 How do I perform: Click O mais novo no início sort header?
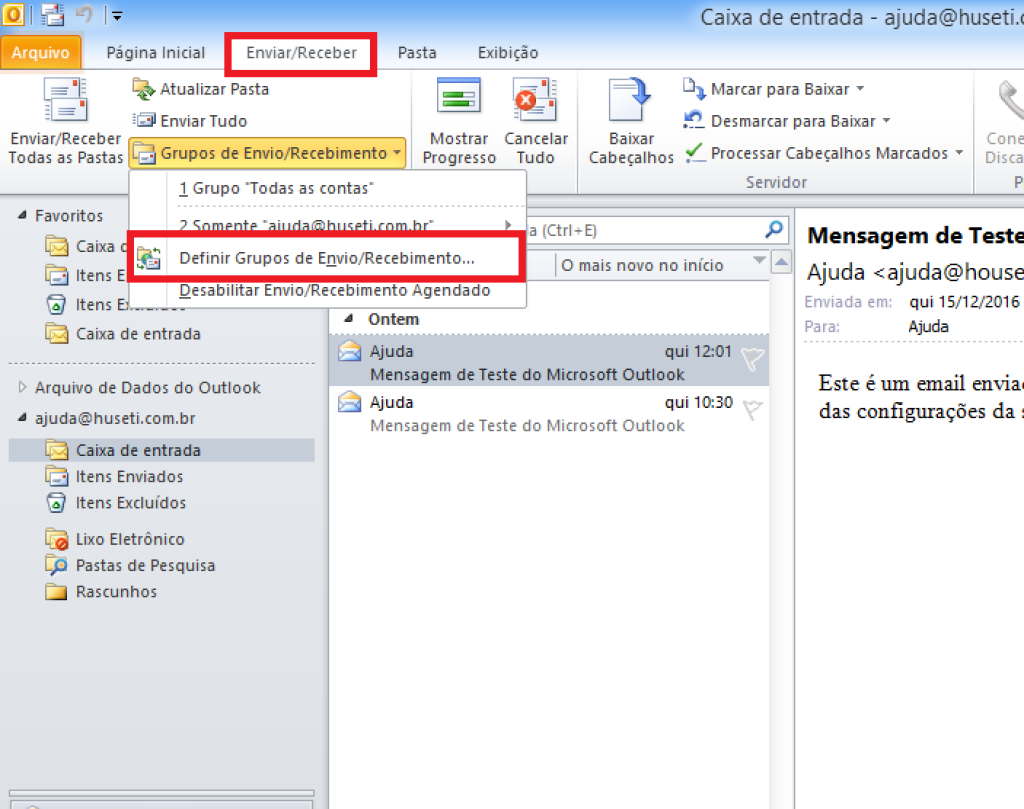(x=642, y=265)
